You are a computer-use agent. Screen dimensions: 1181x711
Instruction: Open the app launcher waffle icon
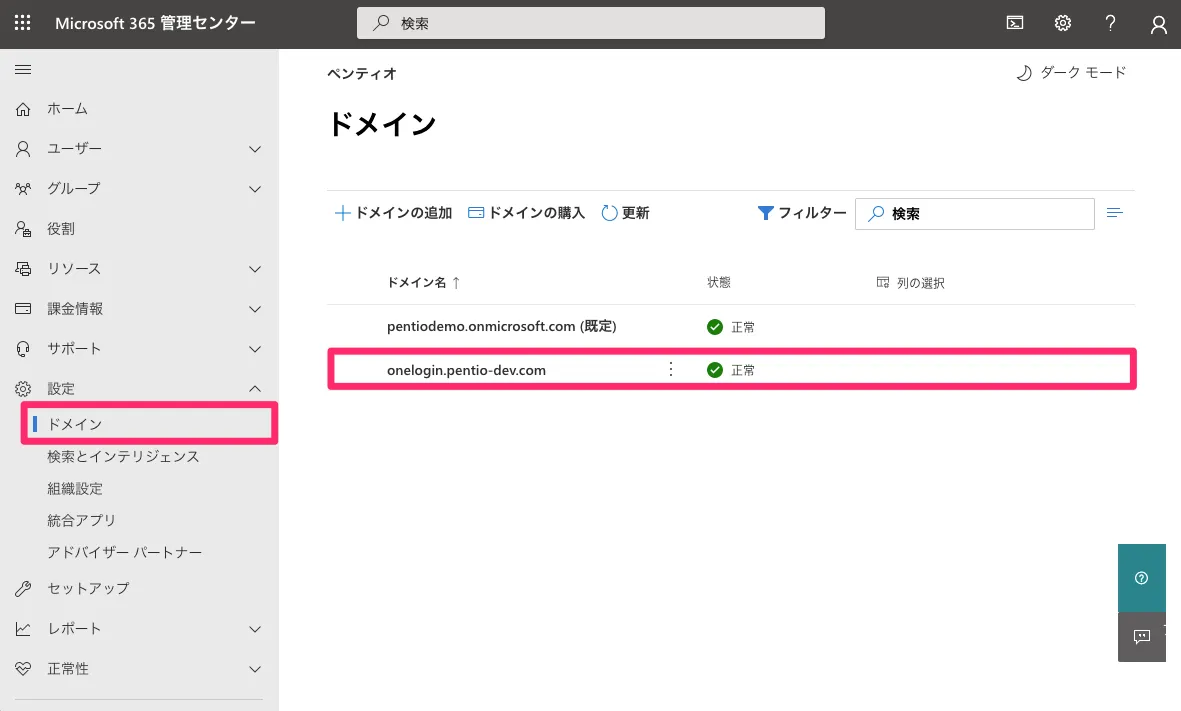click(22, 23)
